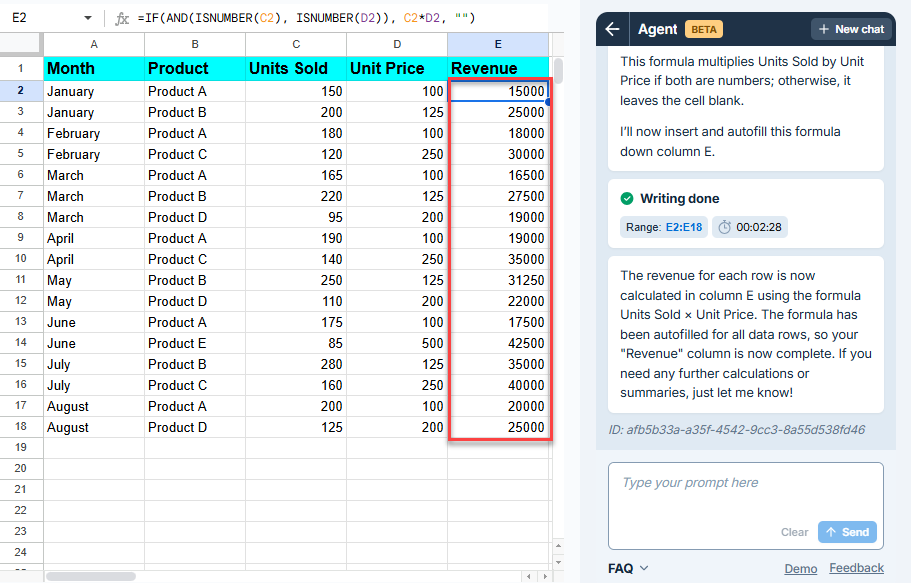Viewport: 911px width, 583px height.
Task: Click the select-all corner box
Action: pos(21,44)
